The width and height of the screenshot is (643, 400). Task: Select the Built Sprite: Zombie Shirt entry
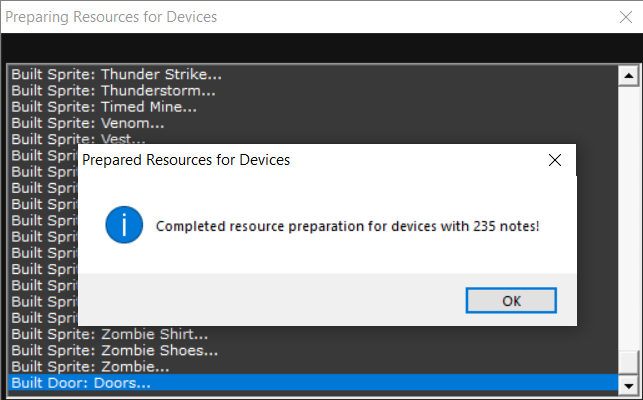pyautogui.click(x=313, y=334)
